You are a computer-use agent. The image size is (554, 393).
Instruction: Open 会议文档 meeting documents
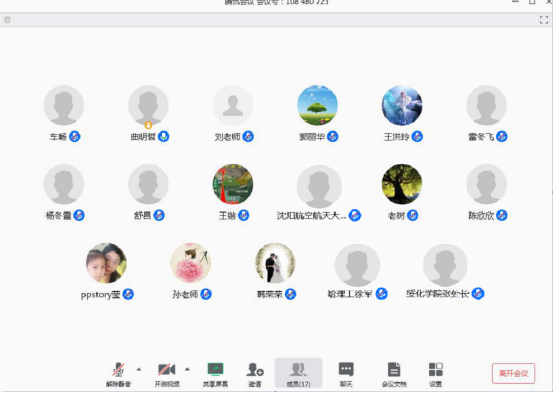tap(394, 374)
